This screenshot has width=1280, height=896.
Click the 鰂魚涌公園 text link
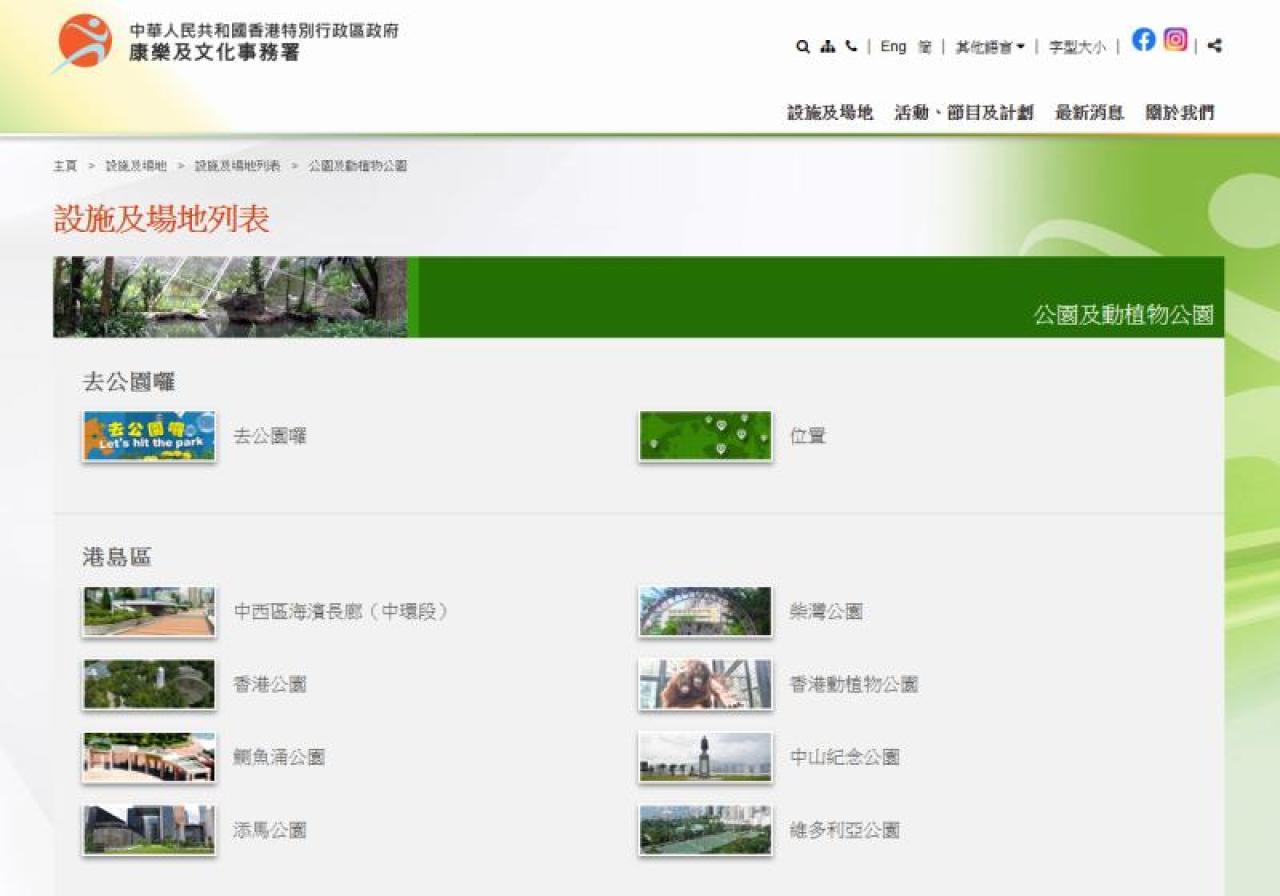pyautogui.click(x=279, y=757)
